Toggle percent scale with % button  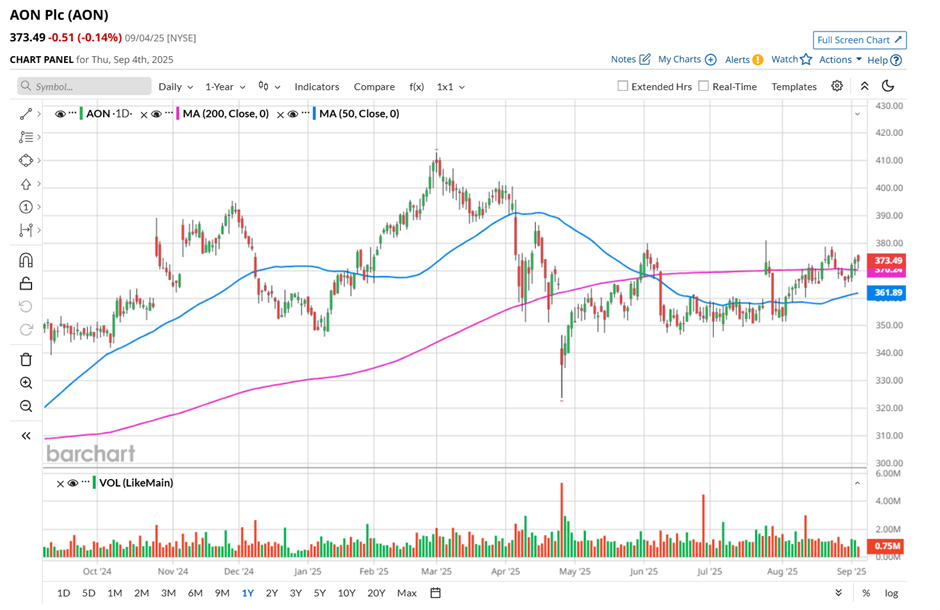pyautogui.click(x=866, y=593)
